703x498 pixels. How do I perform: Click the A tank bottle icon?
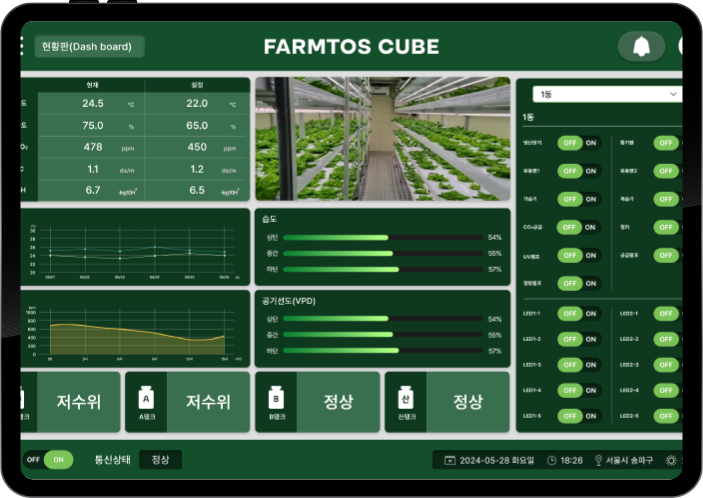146,397
